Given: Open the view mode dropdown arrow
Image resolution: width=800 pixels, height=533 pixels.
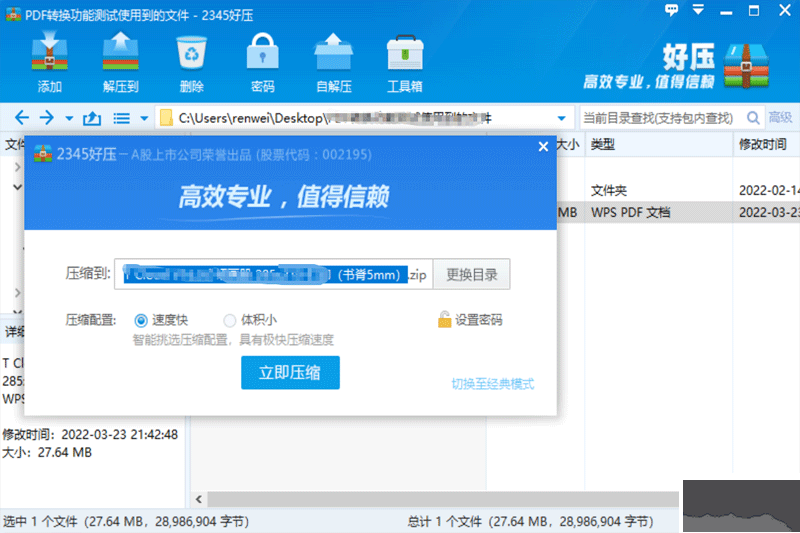Looking at the screenshot, I should [144, 118].
